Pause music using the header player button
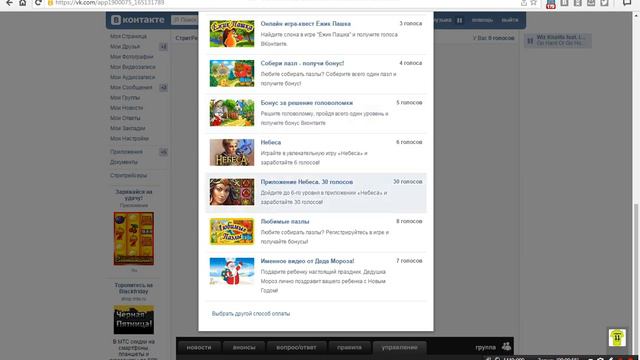Viewport: 640px width, 360px height. click(459, 20)
